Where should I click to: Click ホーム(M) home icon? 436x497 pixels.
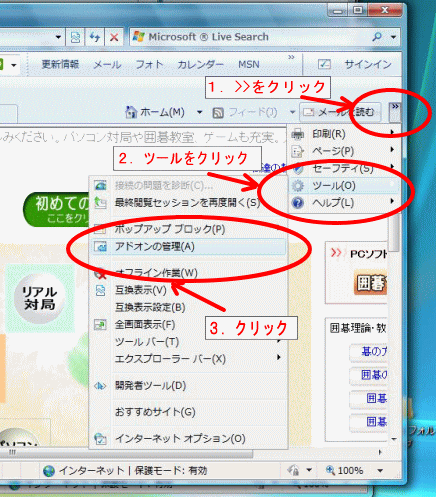point(131,112)
